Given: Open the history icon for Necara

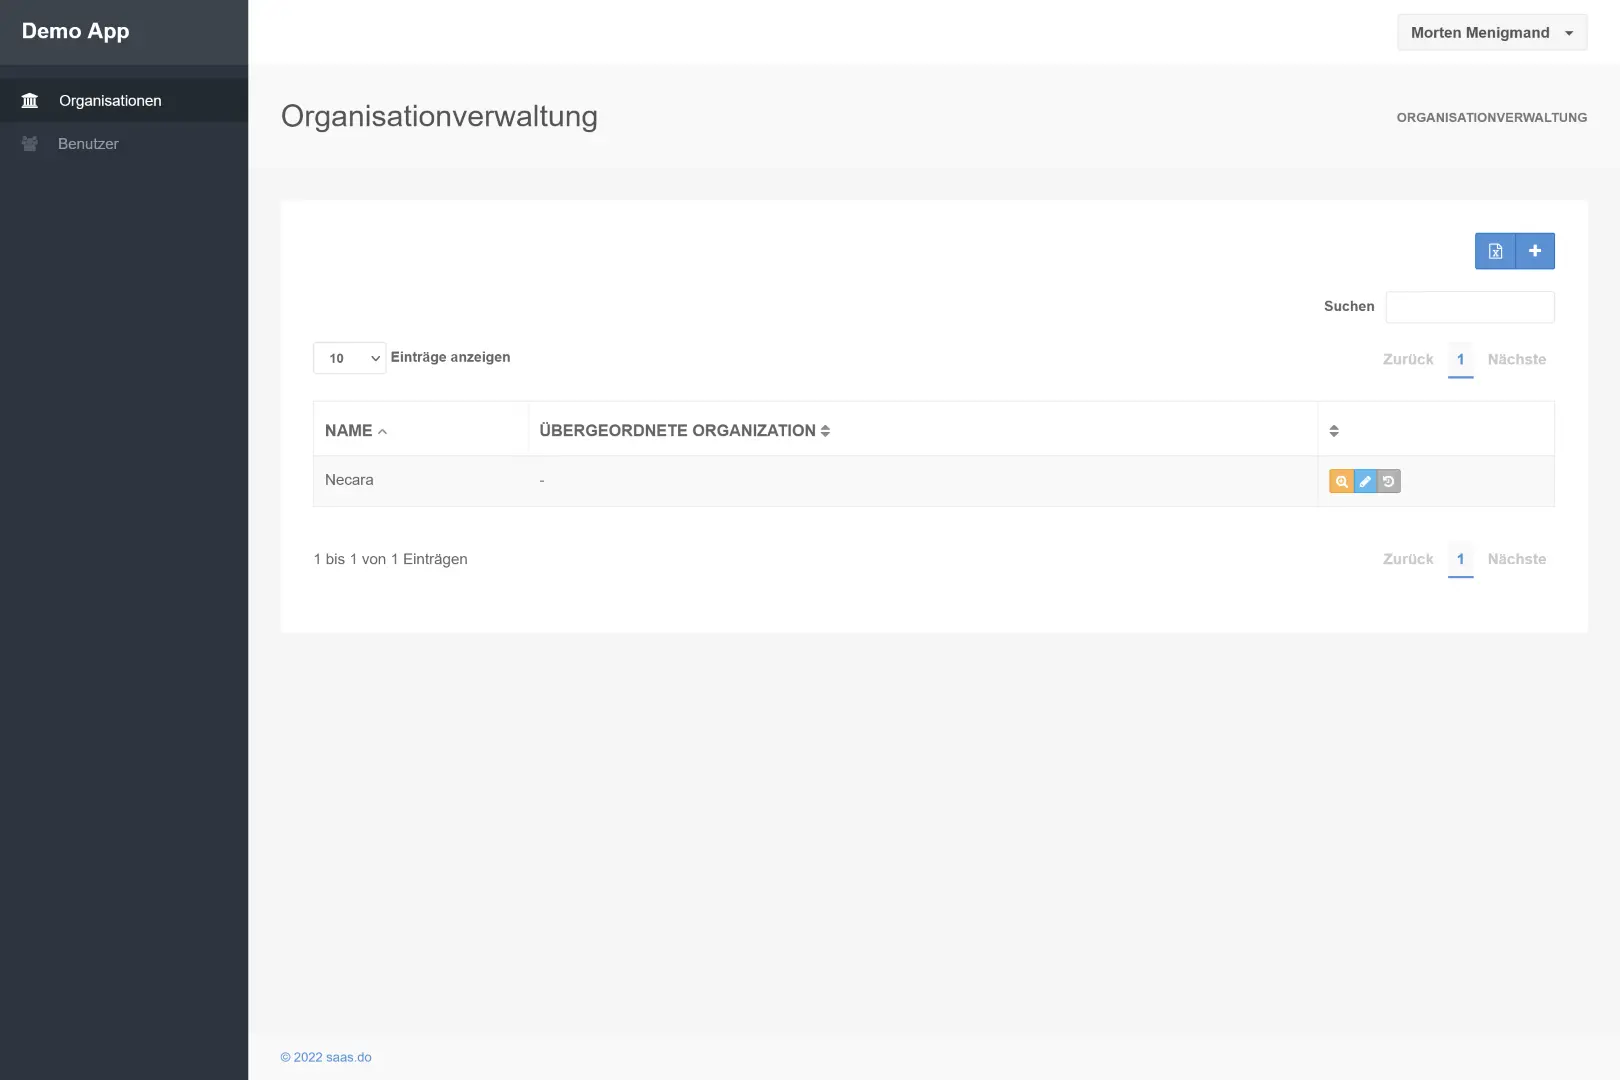Looking at the screenshot, I should 1389,481.
